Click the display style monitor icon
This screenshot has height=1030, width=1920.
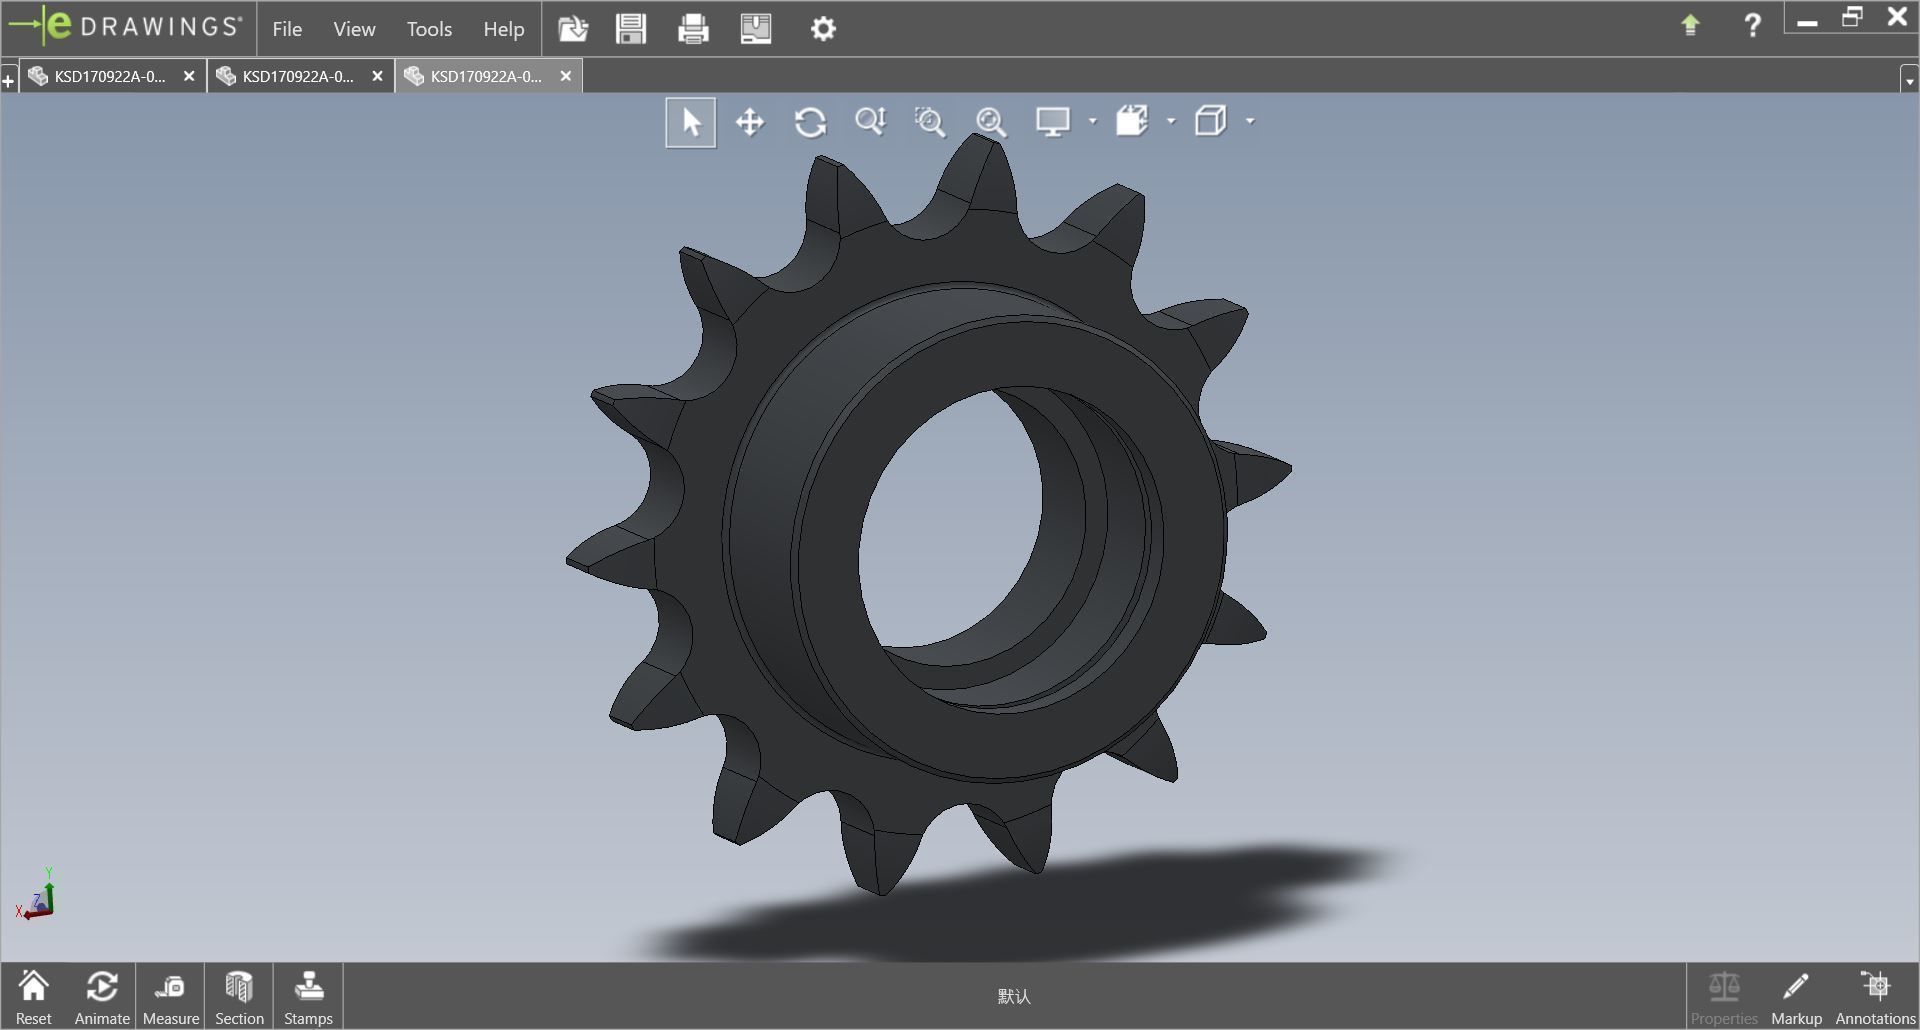point(1053,122)
